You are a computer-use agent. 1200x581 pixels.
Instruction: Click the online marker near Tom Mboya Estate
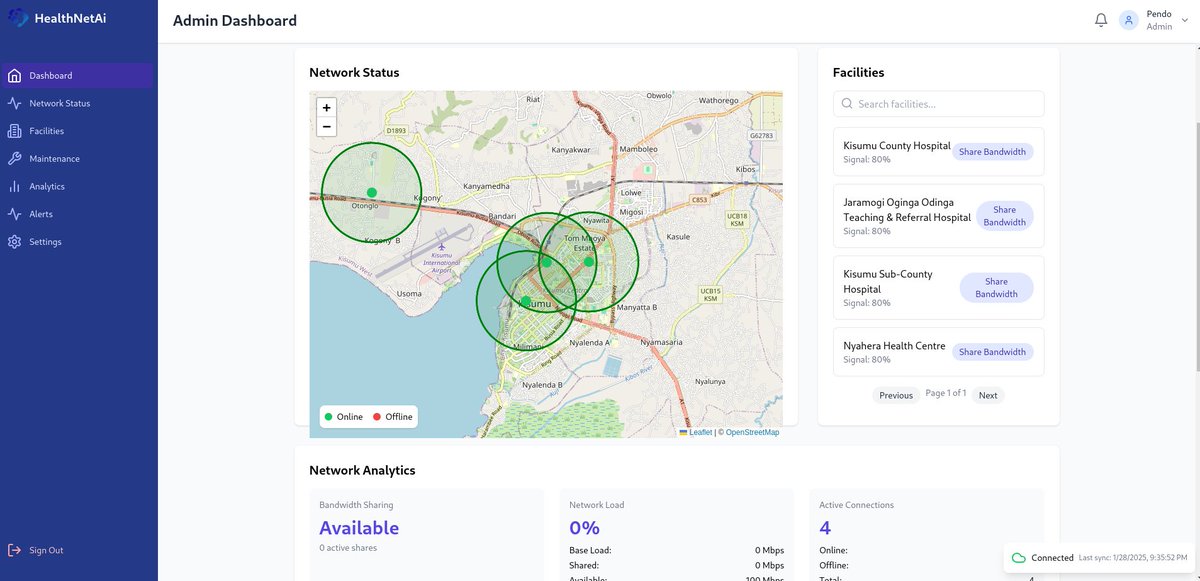coord(589,262)
